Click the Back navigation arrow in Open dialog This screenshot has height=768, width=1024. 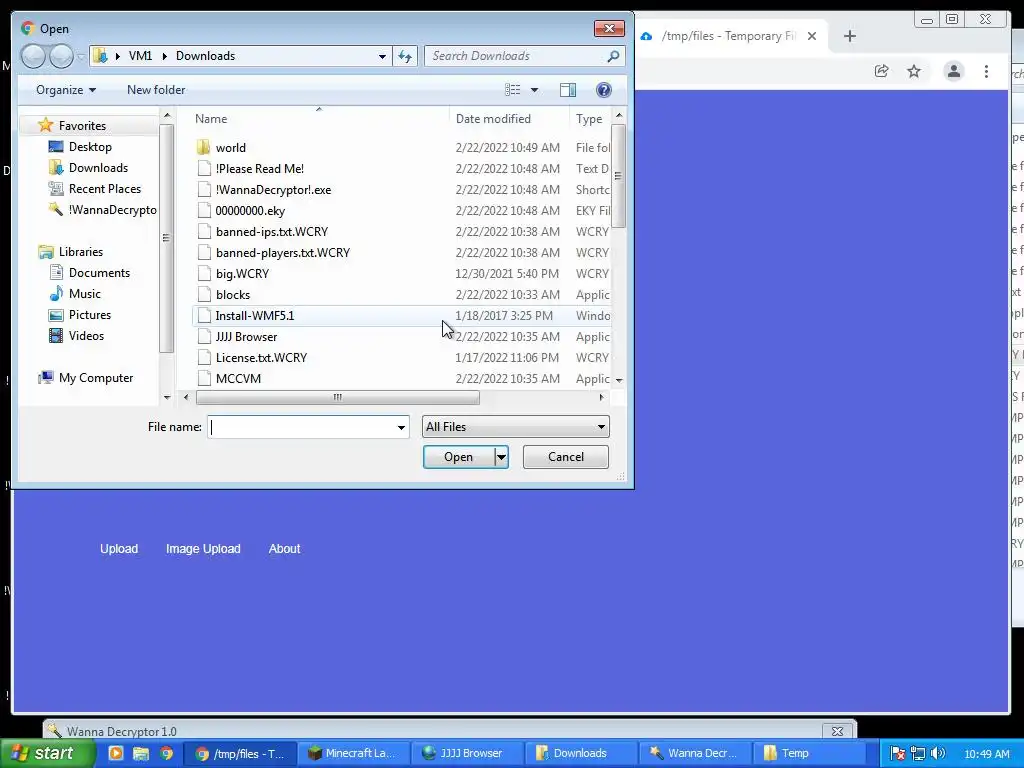tap(33, 56)
